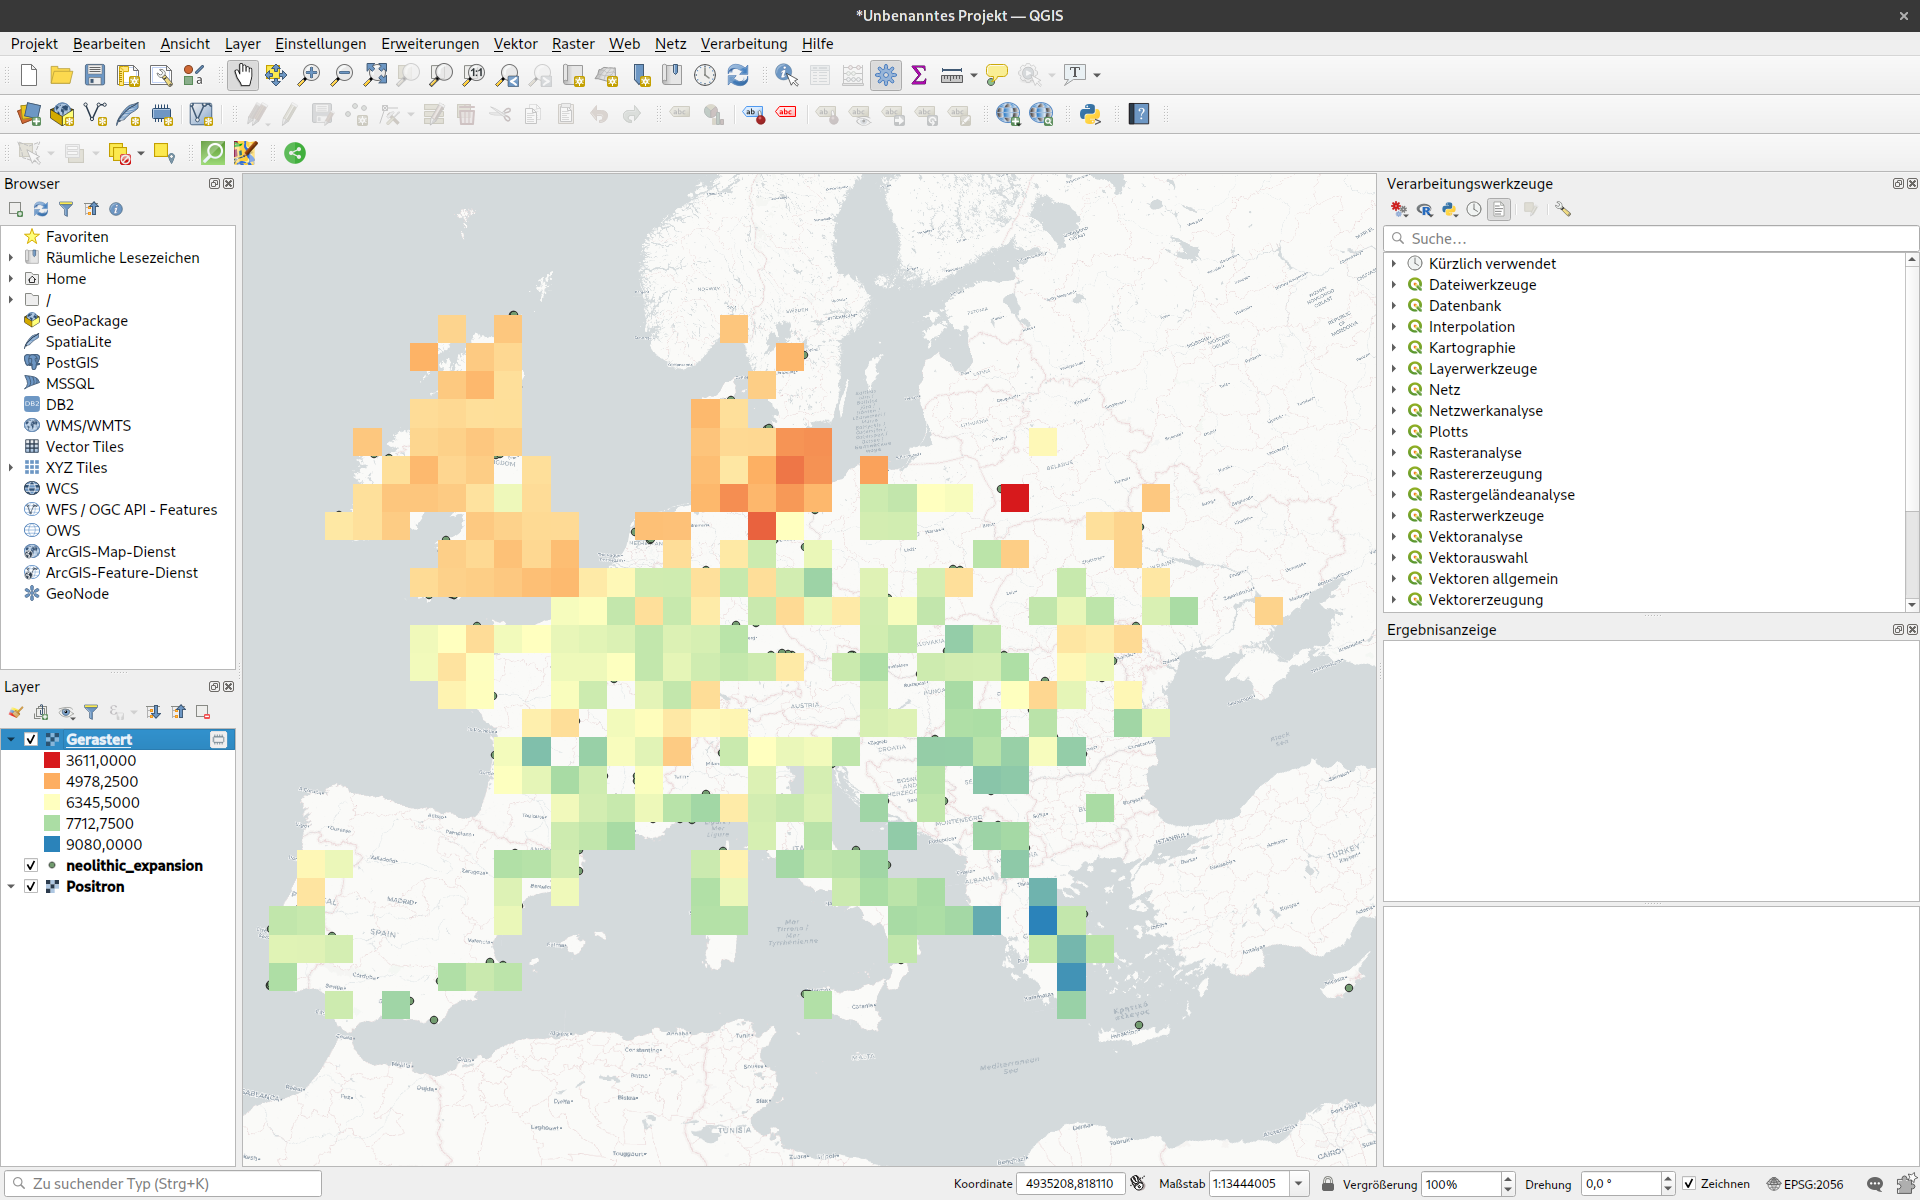Click the processing tools Suche field
1920x1200 pixels.
click(1650, 238)
